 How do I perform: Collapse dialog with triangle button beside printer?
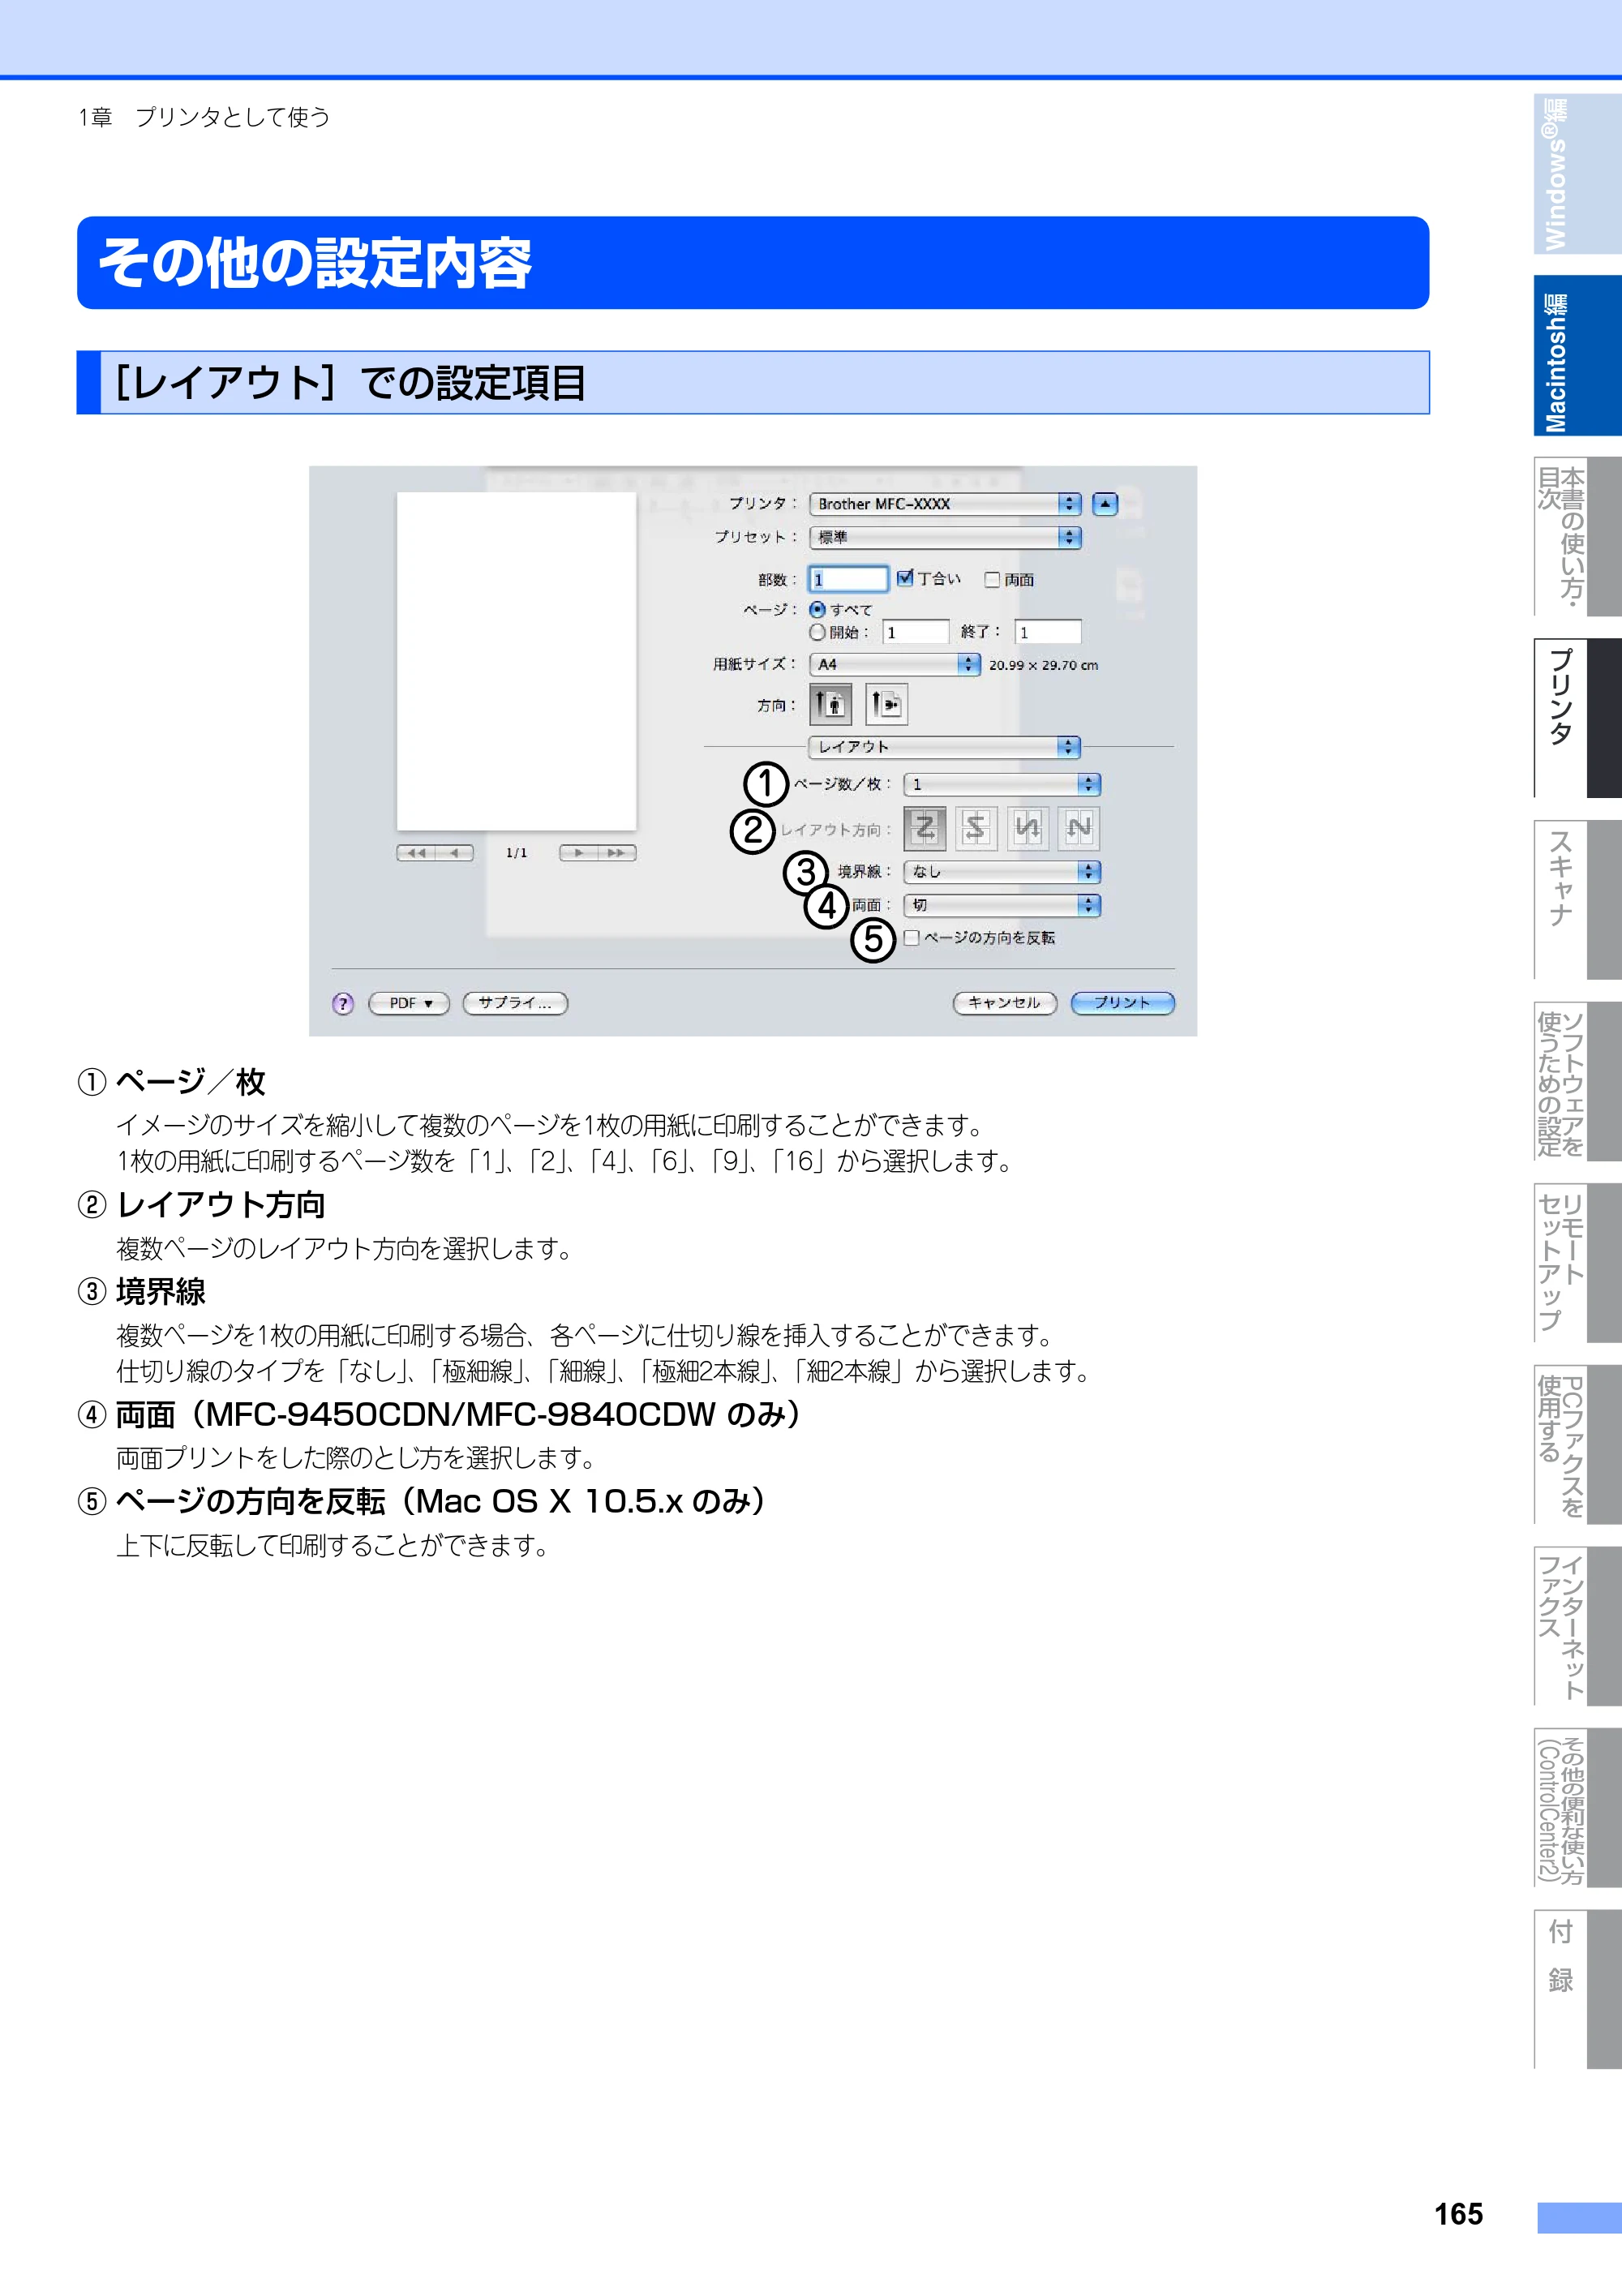pyautogui.click(x=1105, y=504)
